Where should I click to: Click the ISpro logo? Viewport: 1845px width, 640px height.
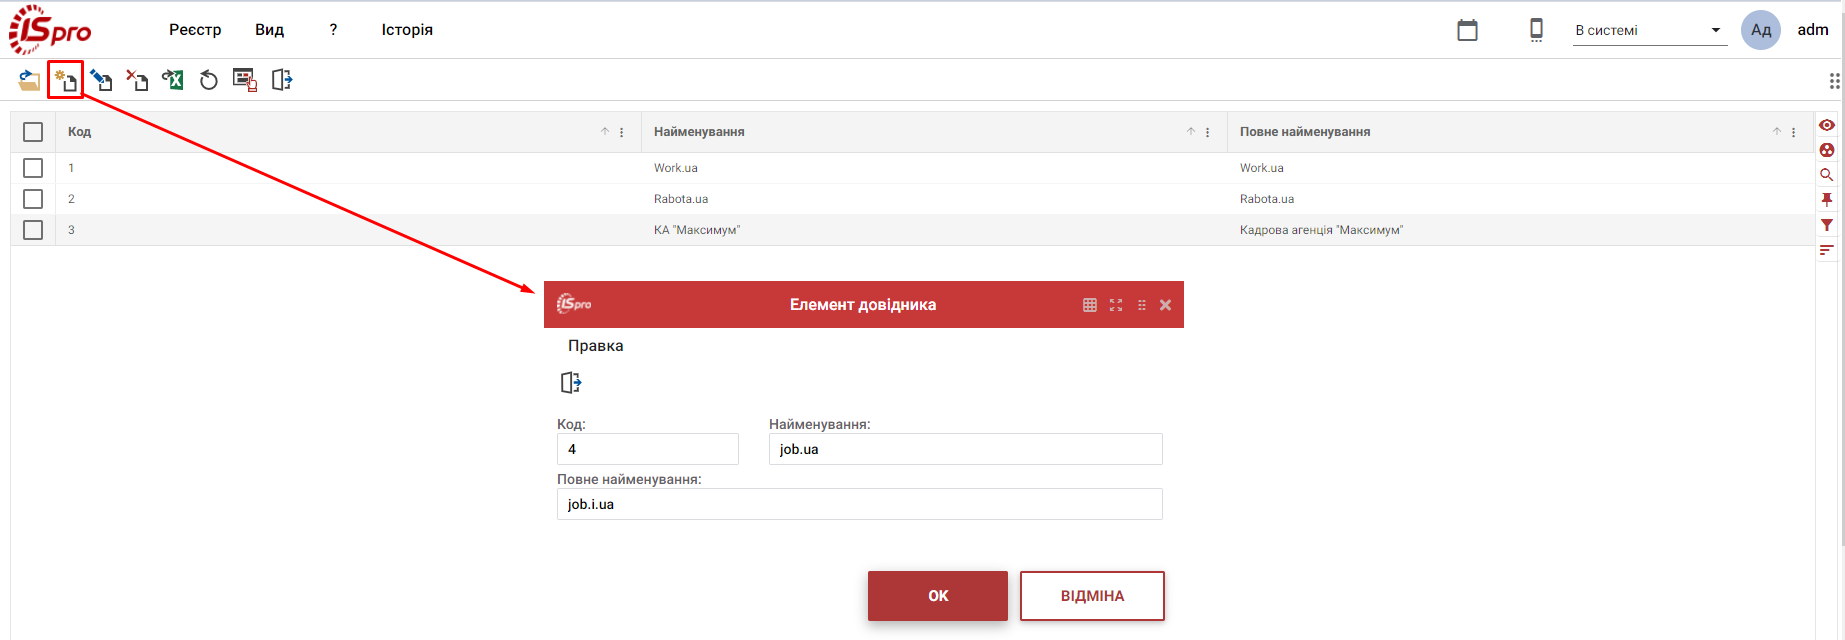click(50, 29)
